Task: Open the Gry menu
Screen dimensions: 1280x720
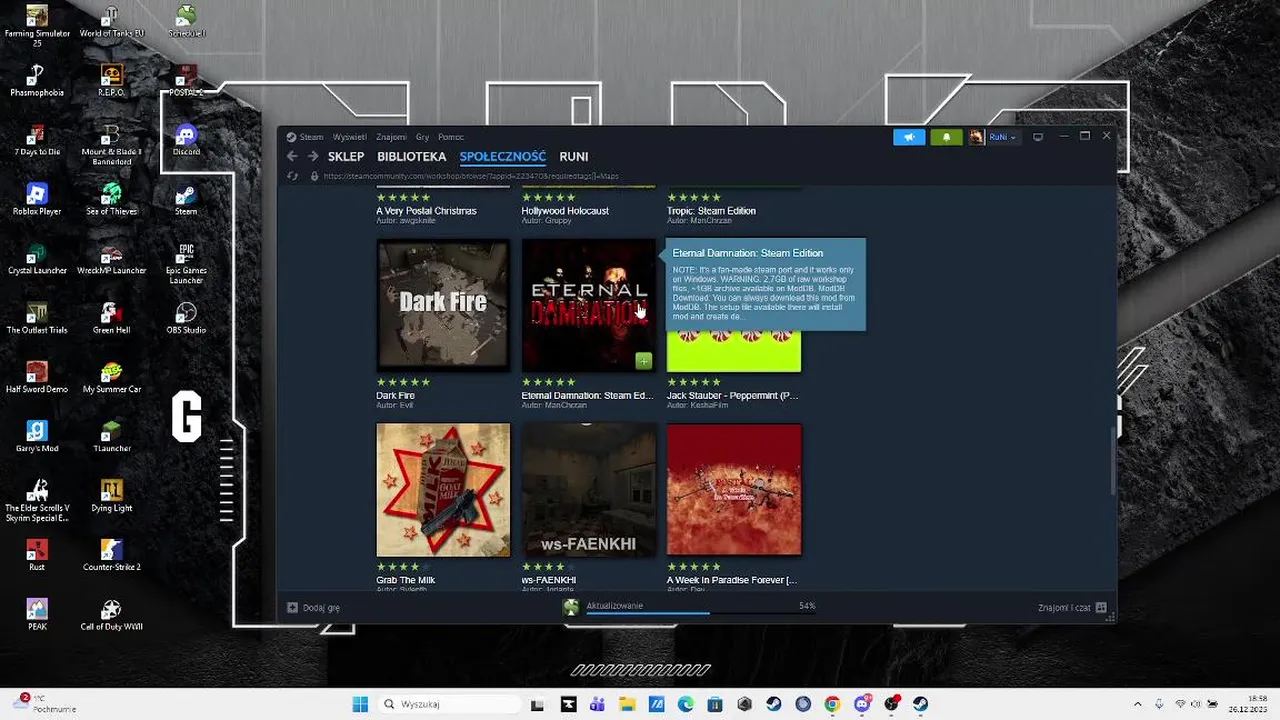Action: (x=422, y=137)
